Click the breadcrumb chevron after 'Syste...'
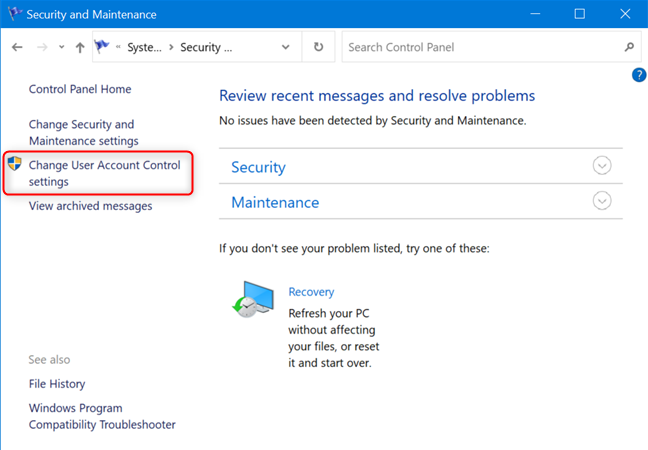The width and height of the screenshot is (648, 450). click(x=171, y=48)
